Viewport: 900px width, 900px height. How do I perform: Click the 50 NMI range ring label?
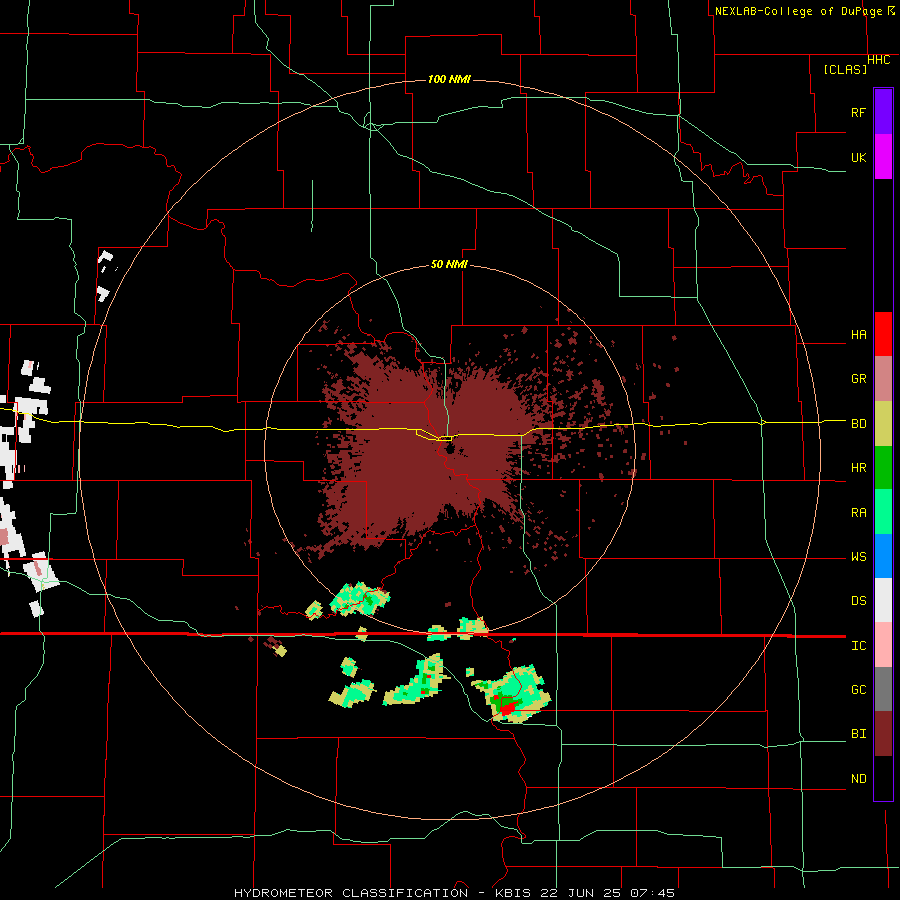point(449,265)
